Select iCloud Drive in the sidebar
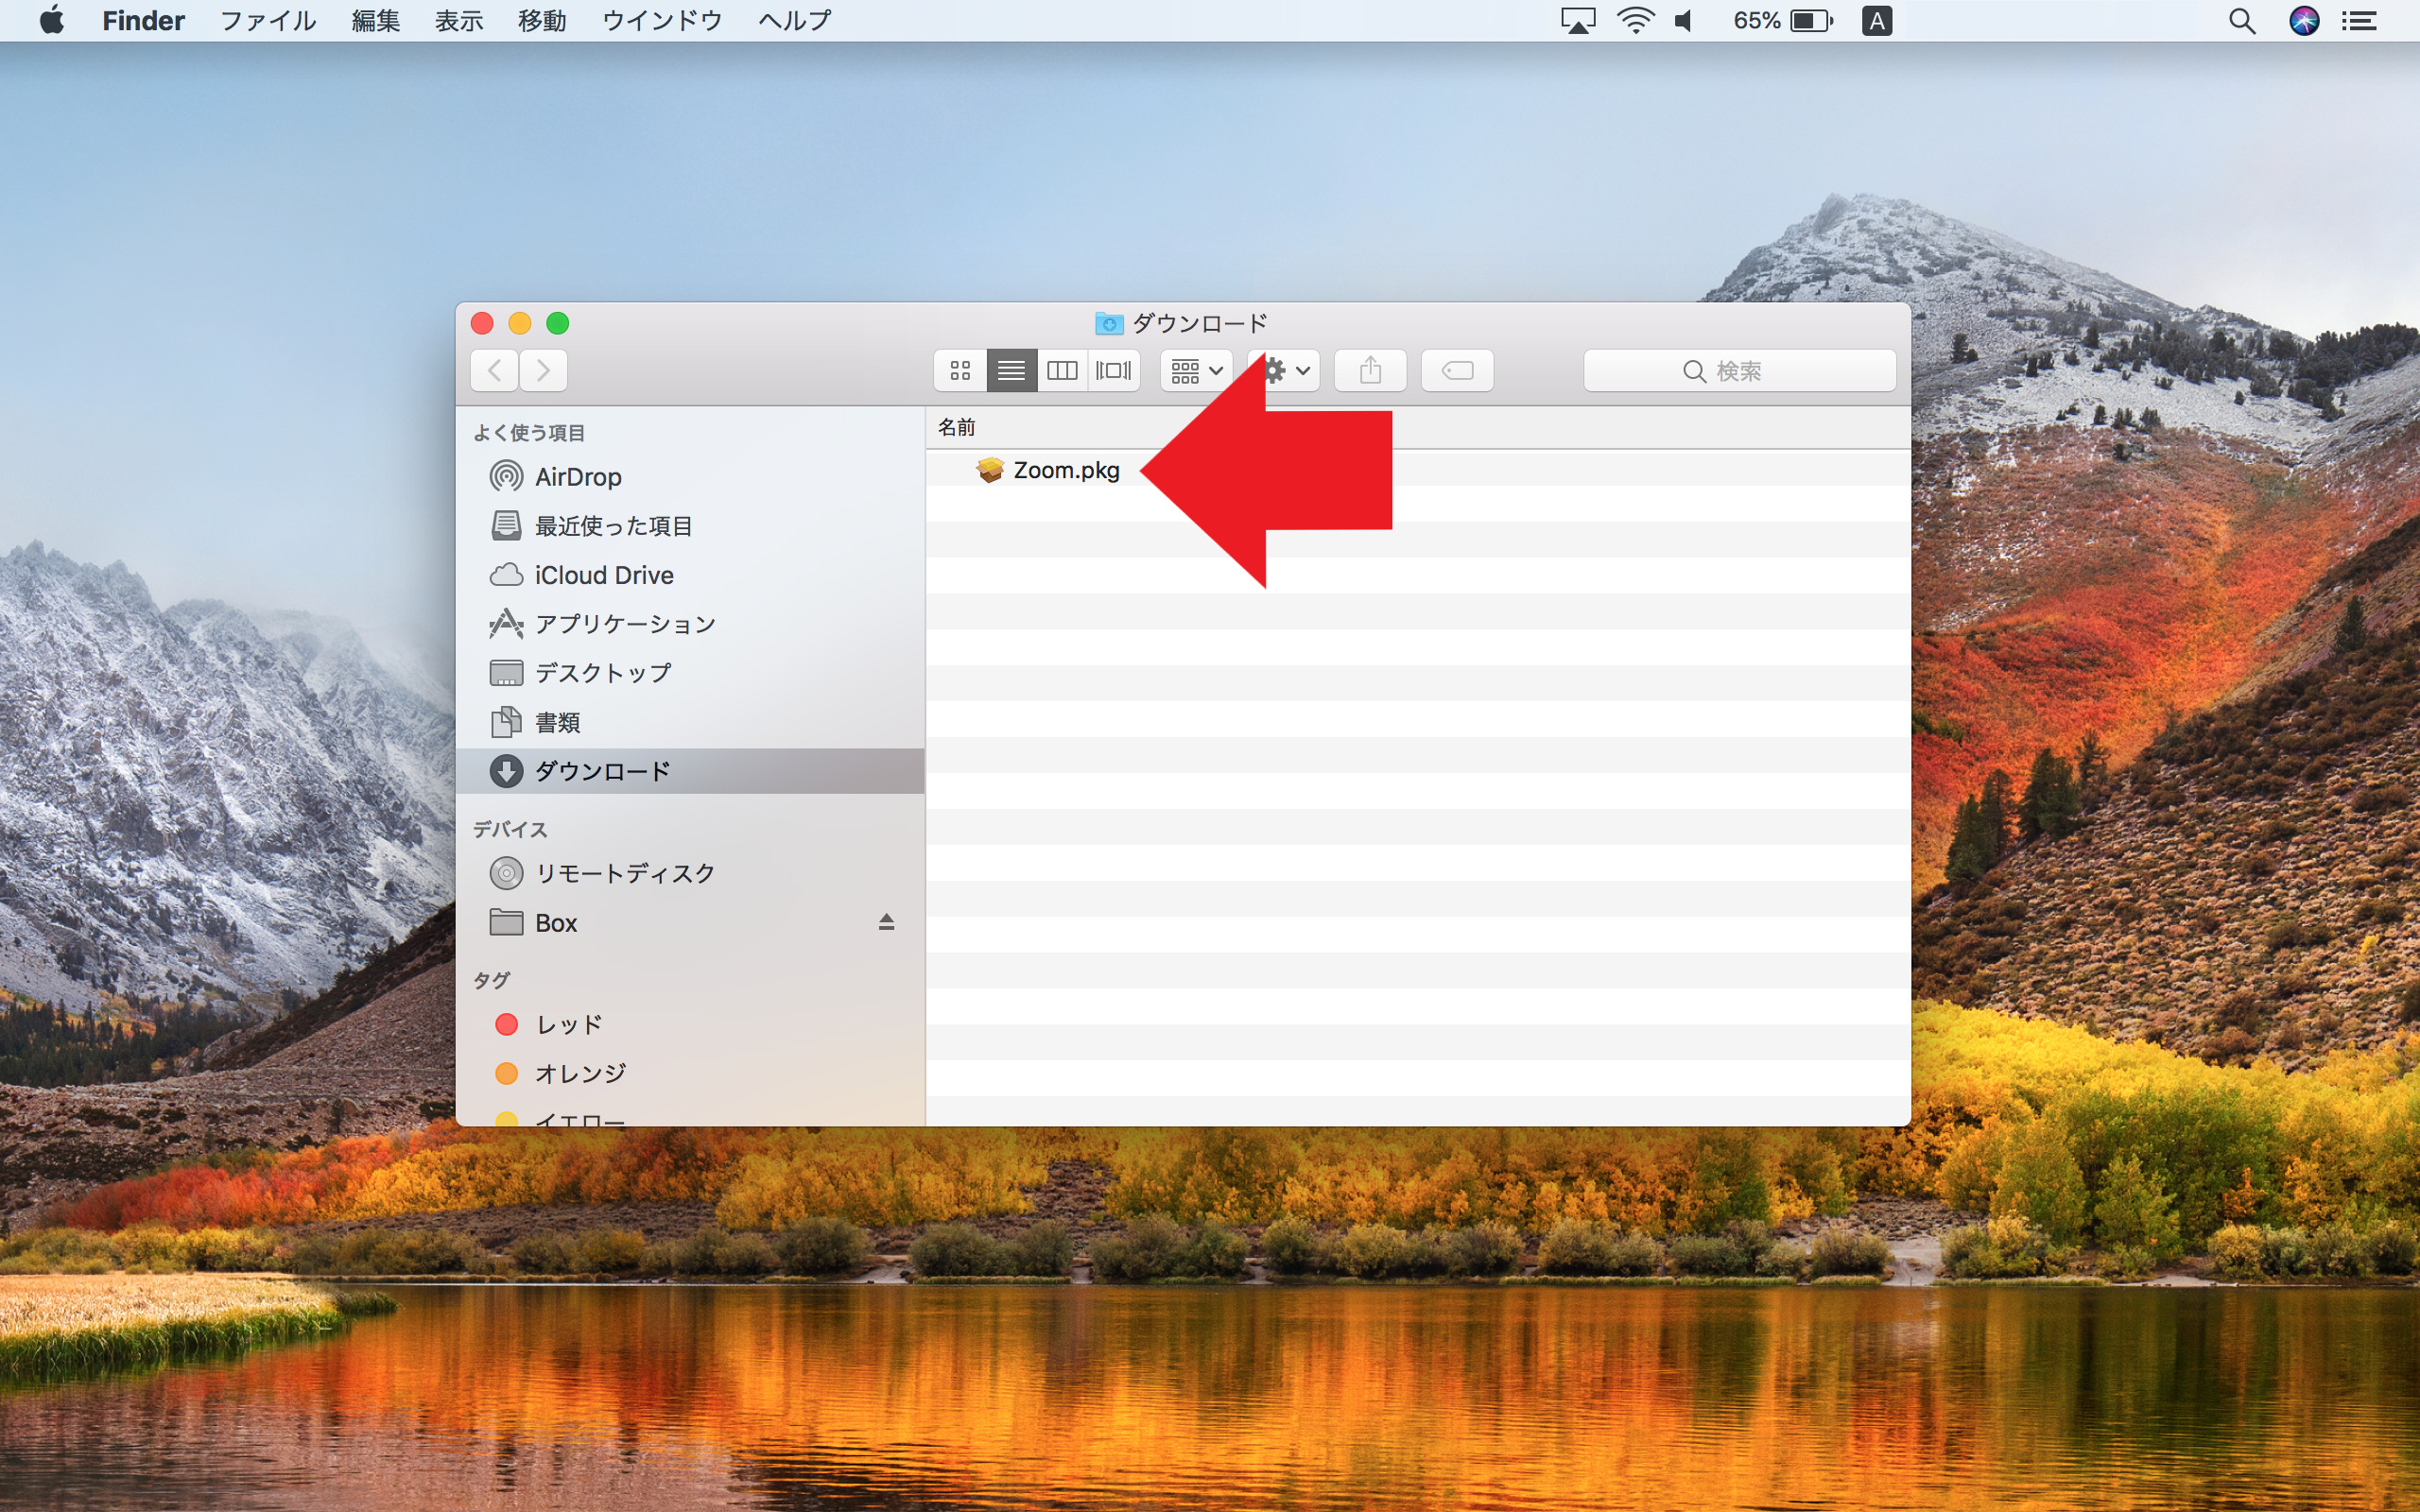 click(603, 575)
